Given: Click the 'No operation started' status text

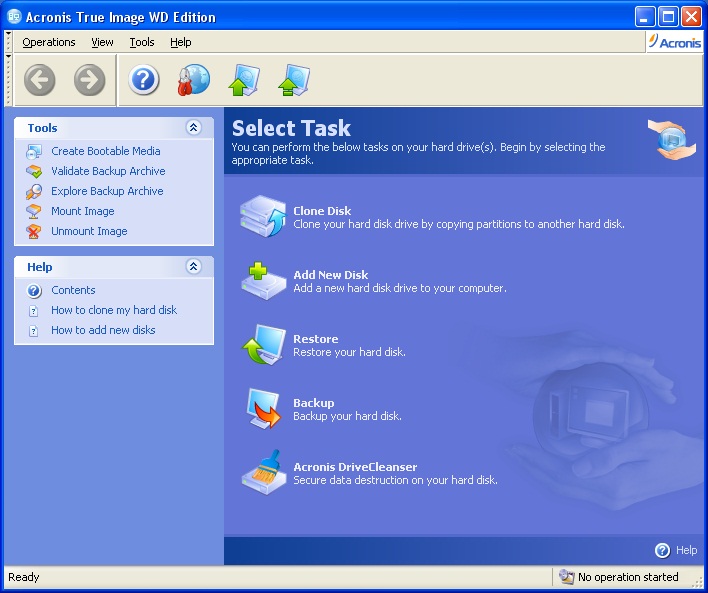Looking at the screenshot, I should click(x=628, y=577).
